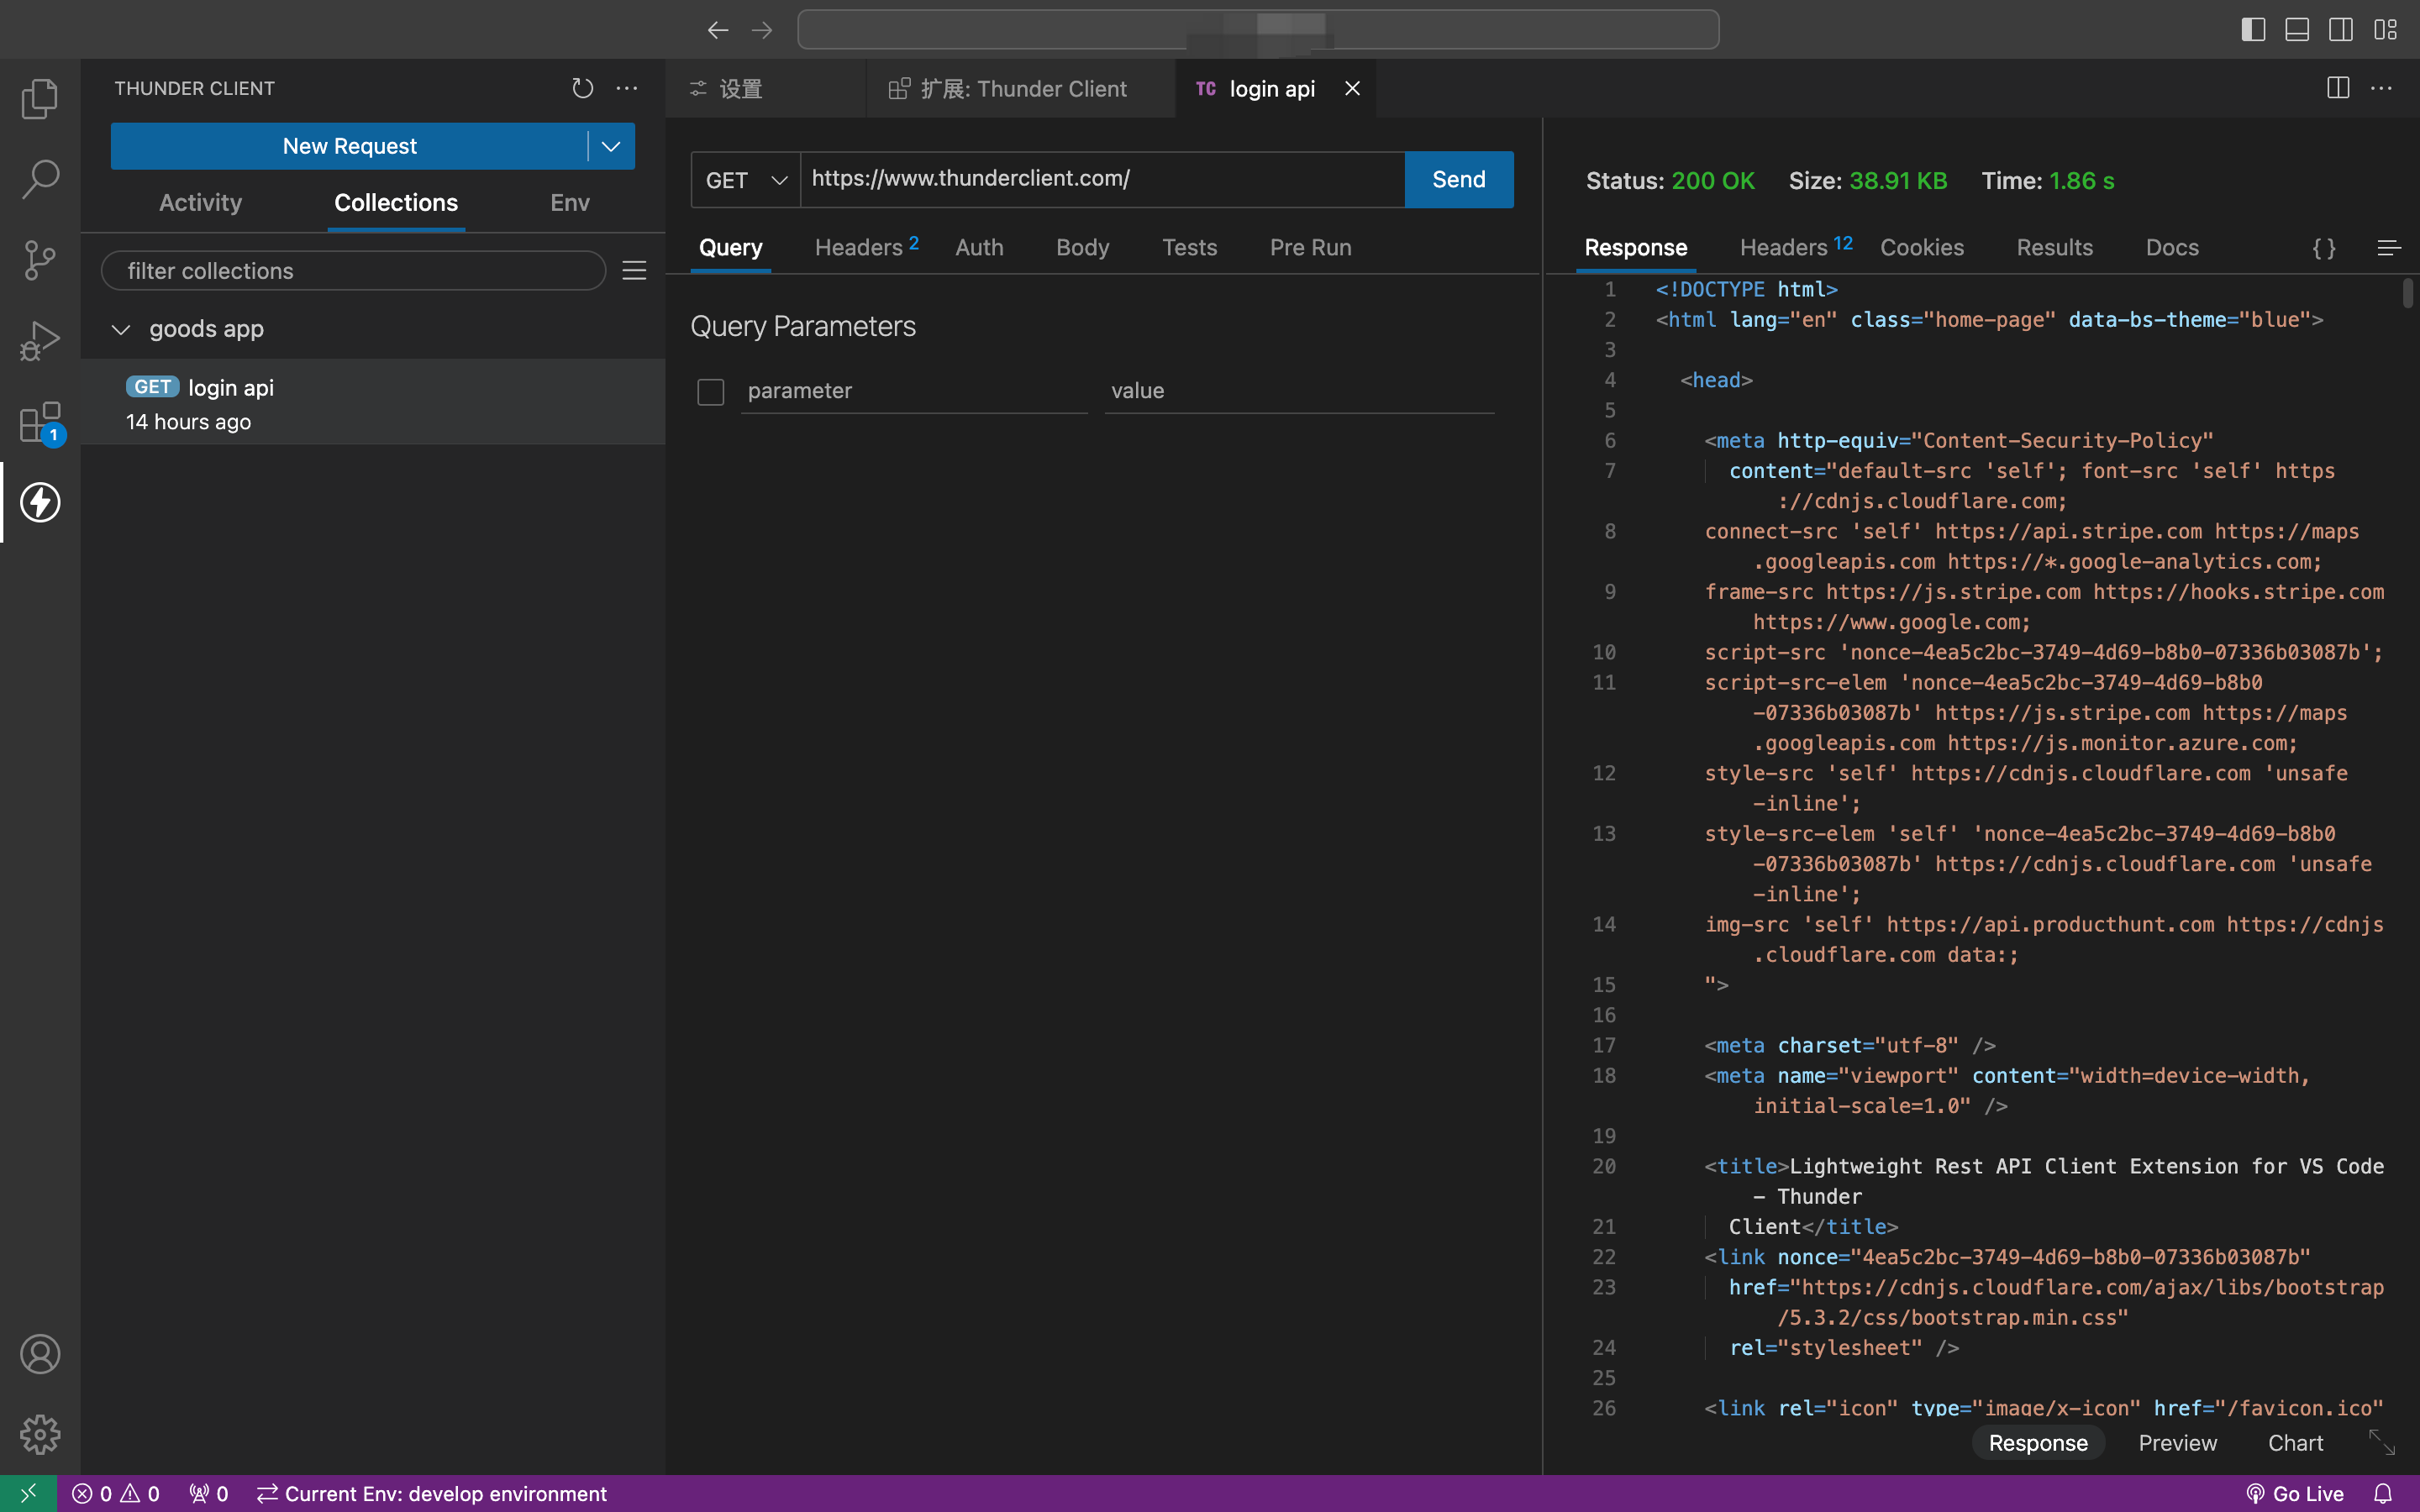Viewport: 2420px width, 1512px height.
Task: Go forward using the navigation arrow
Action: 762,30
